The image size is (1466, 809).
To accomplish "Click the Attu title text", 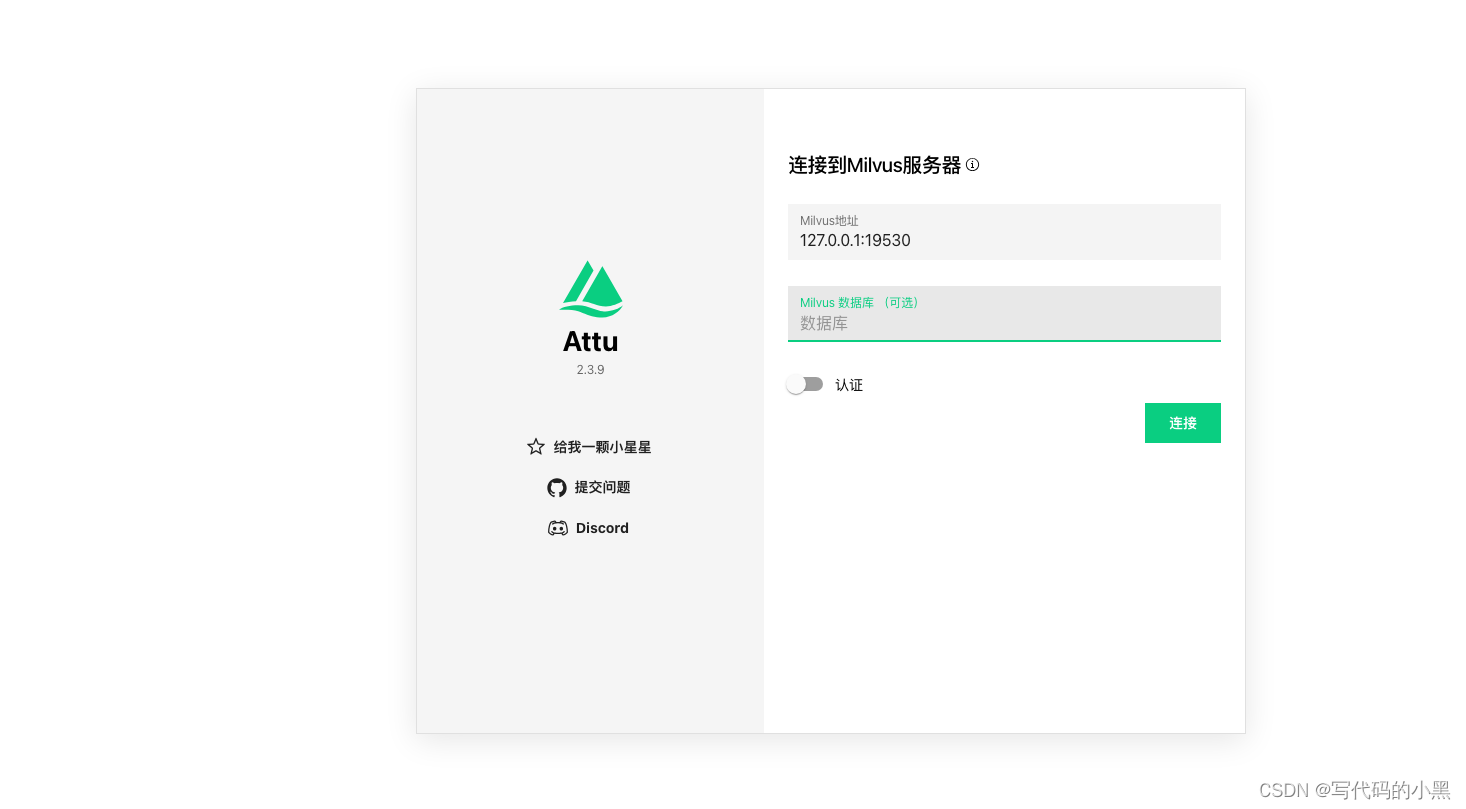I will pos(591,342).
